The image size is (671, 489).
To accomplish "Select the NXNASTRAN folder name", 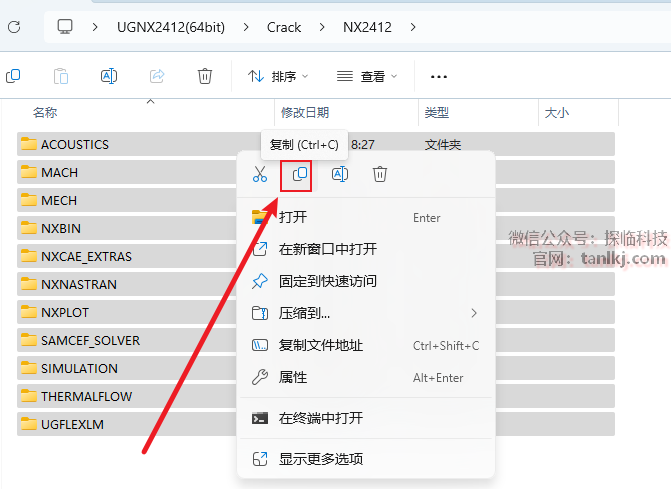I will pyautogui.click(x=79, y=285).
